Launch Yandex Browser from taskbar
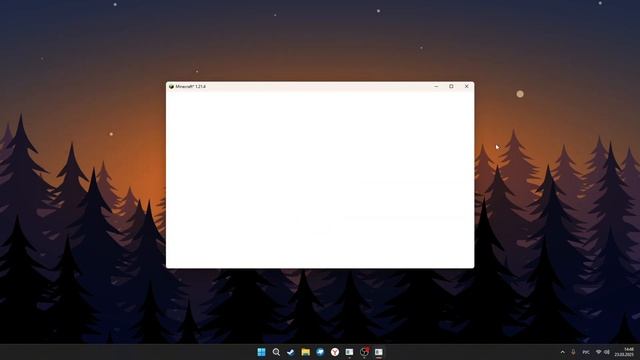The image size is (640, 360). [x=335, y=352]
